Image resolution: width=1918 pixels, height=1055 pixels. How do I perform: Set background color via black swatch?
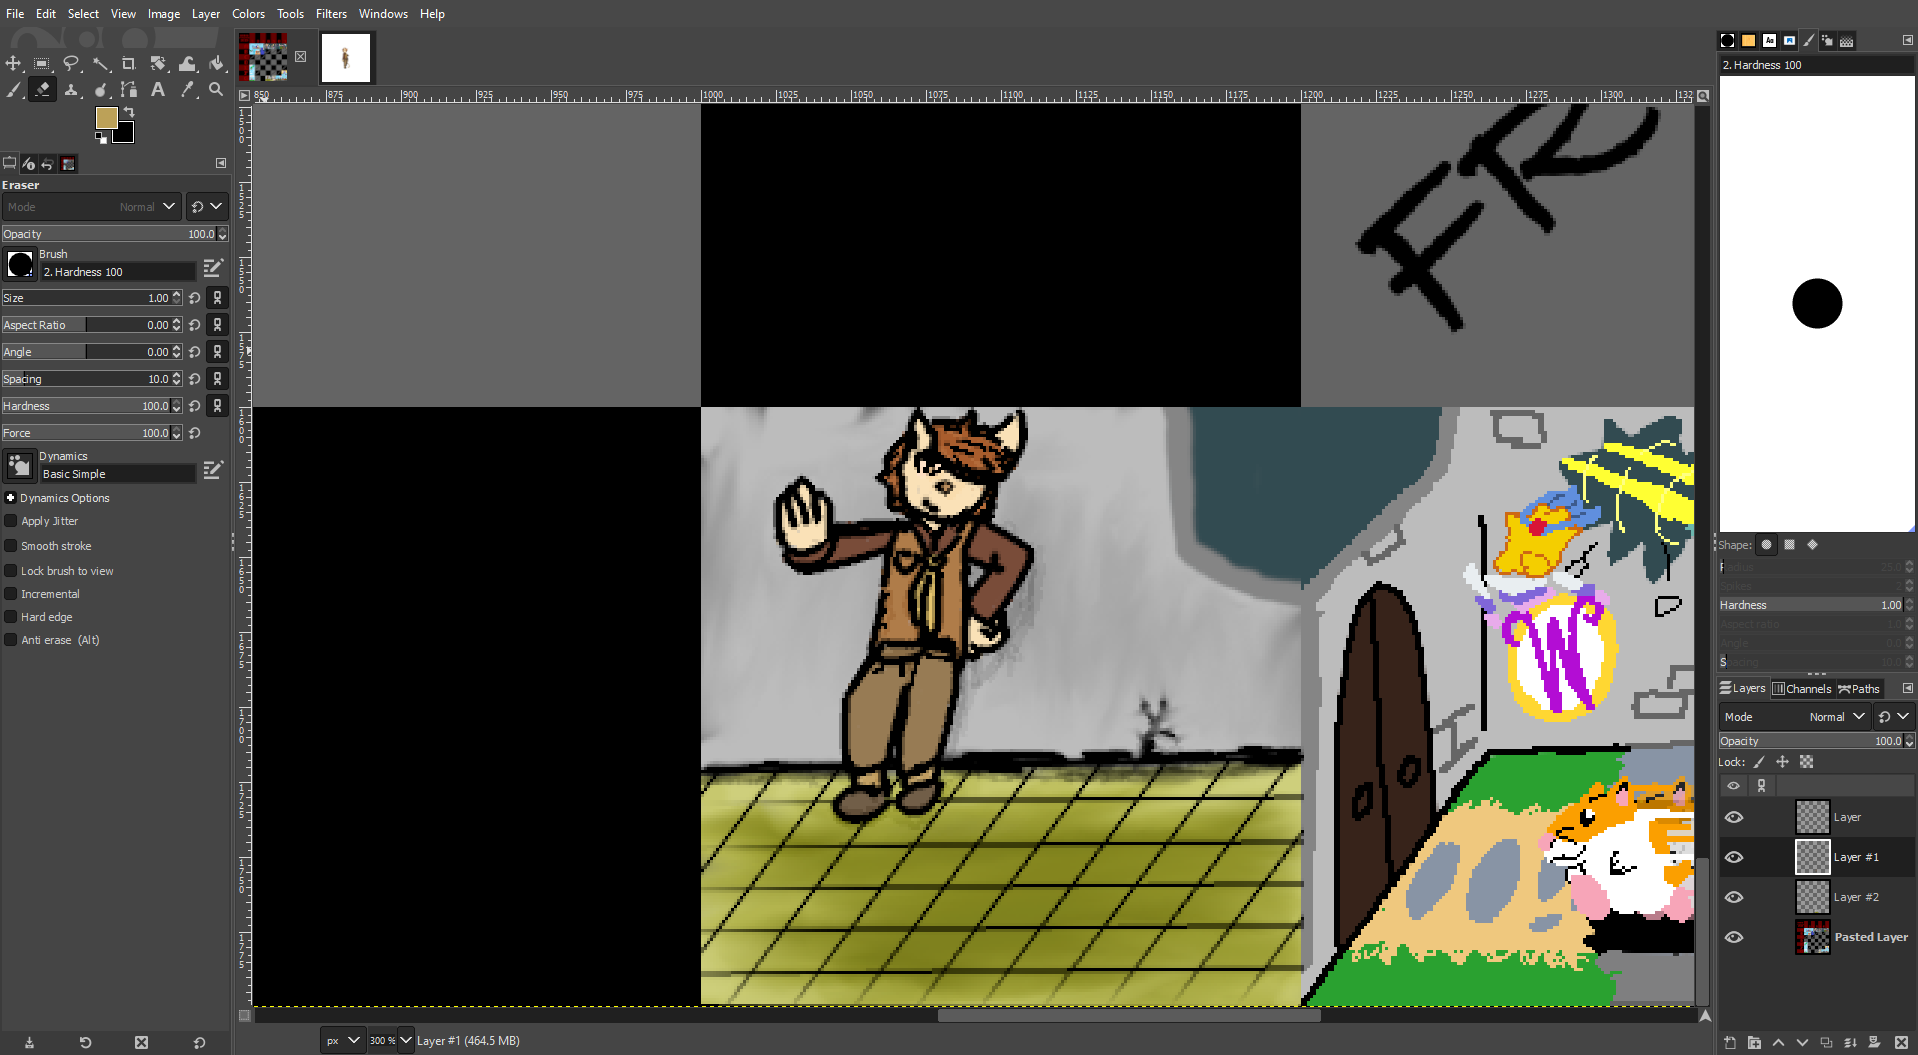125,133
